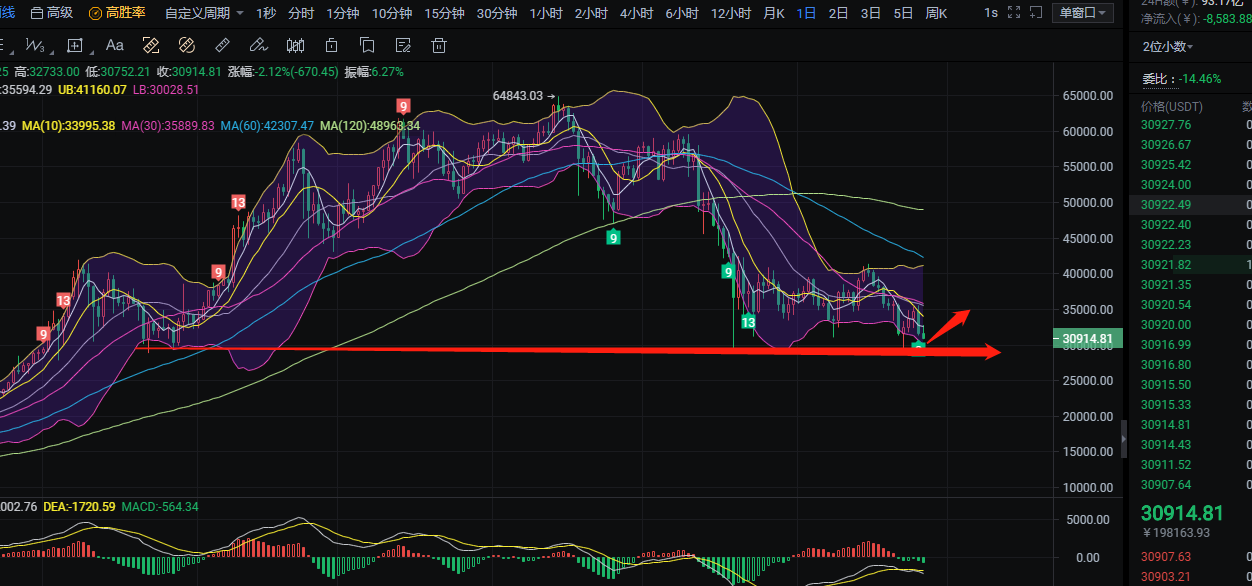The width and height of the screenshot is (1252, 586).
Task: Click the 15分钟 interval button
Action: tap(444, 13)
